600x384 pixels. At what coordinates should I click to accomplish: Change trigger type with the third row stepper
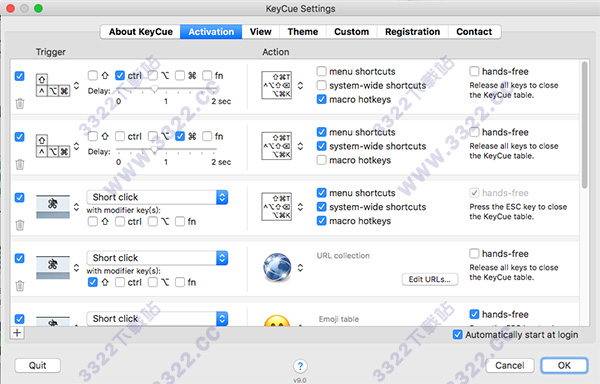pyautogui.click(x=77, y=207)
